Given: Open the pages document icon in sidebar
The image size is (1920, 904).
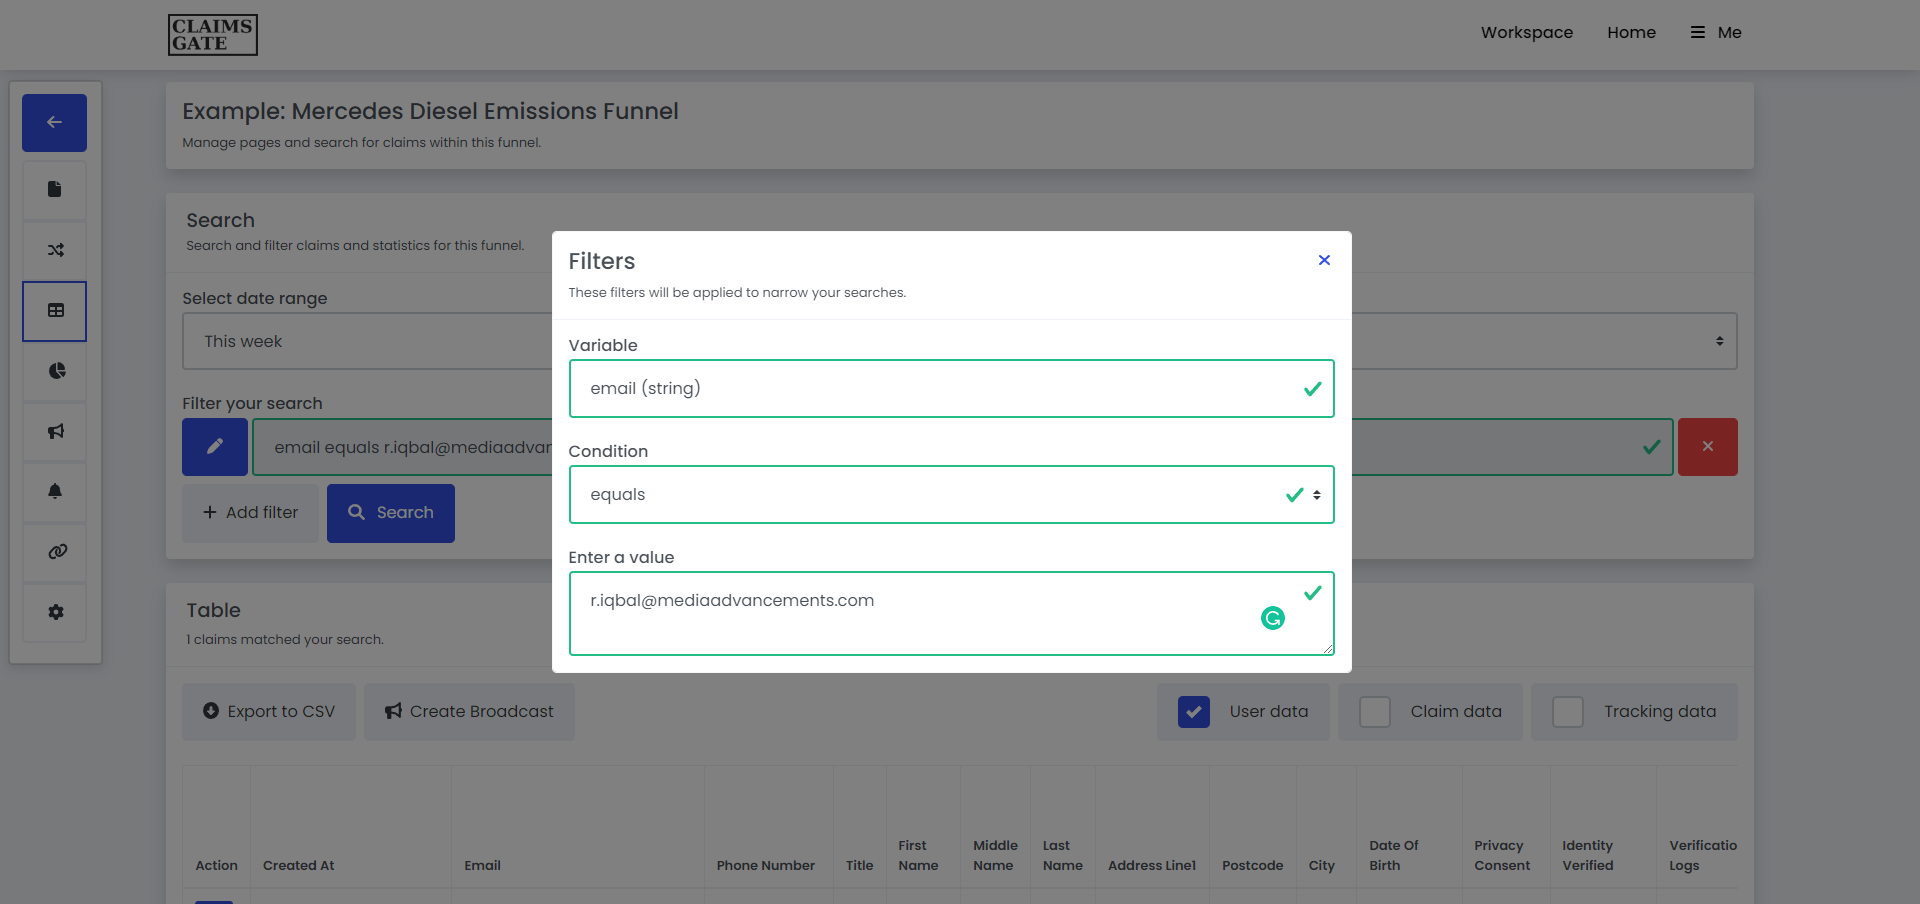Looking at the screenshot, I should click(55, 190).
